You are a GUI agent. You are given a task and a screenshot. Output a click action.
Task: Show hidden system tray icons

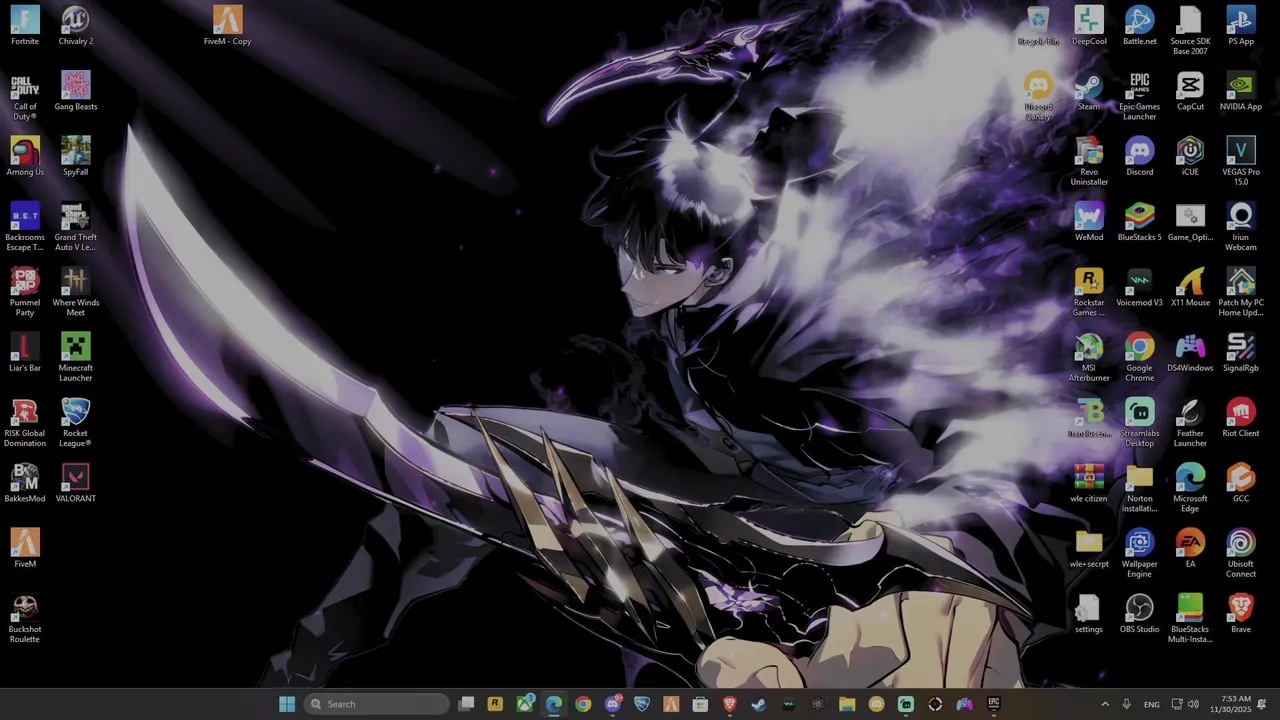pos(1105,704)
